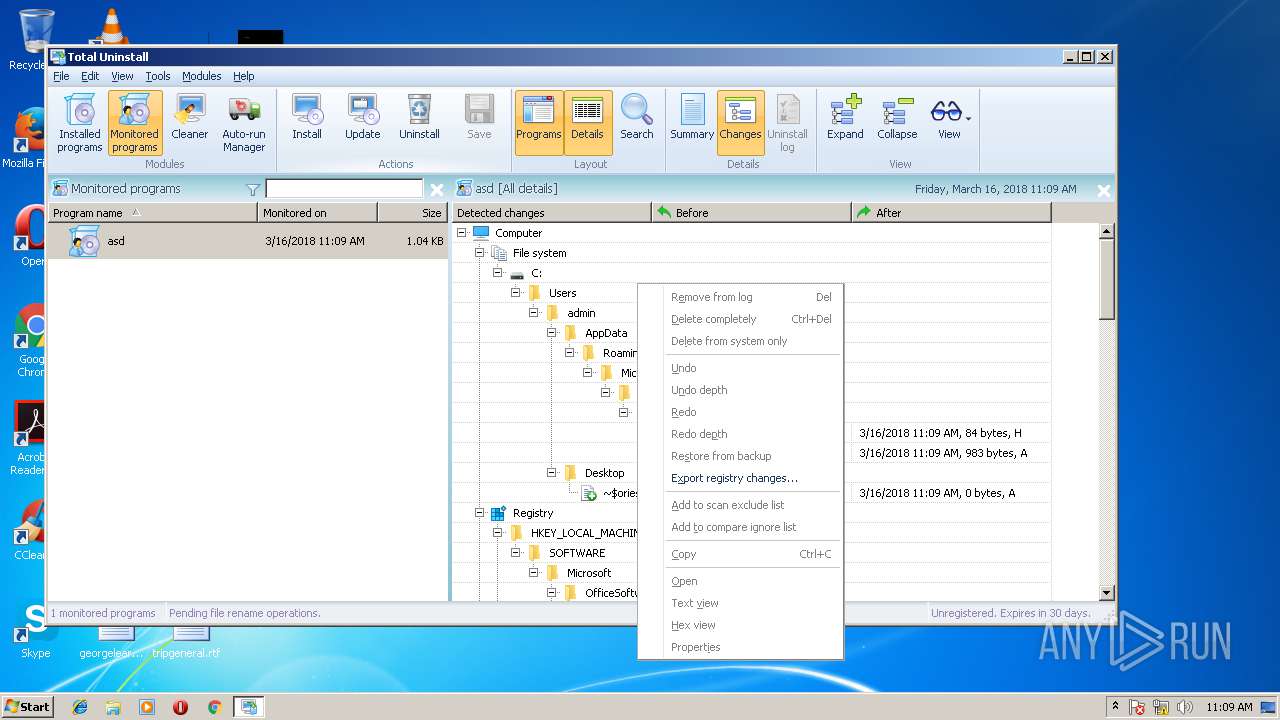Image resolution: width=1280 pixels, height=720 pixels.
Task: Toggle the Programs layout panel
Action: [x=539, y=123]
